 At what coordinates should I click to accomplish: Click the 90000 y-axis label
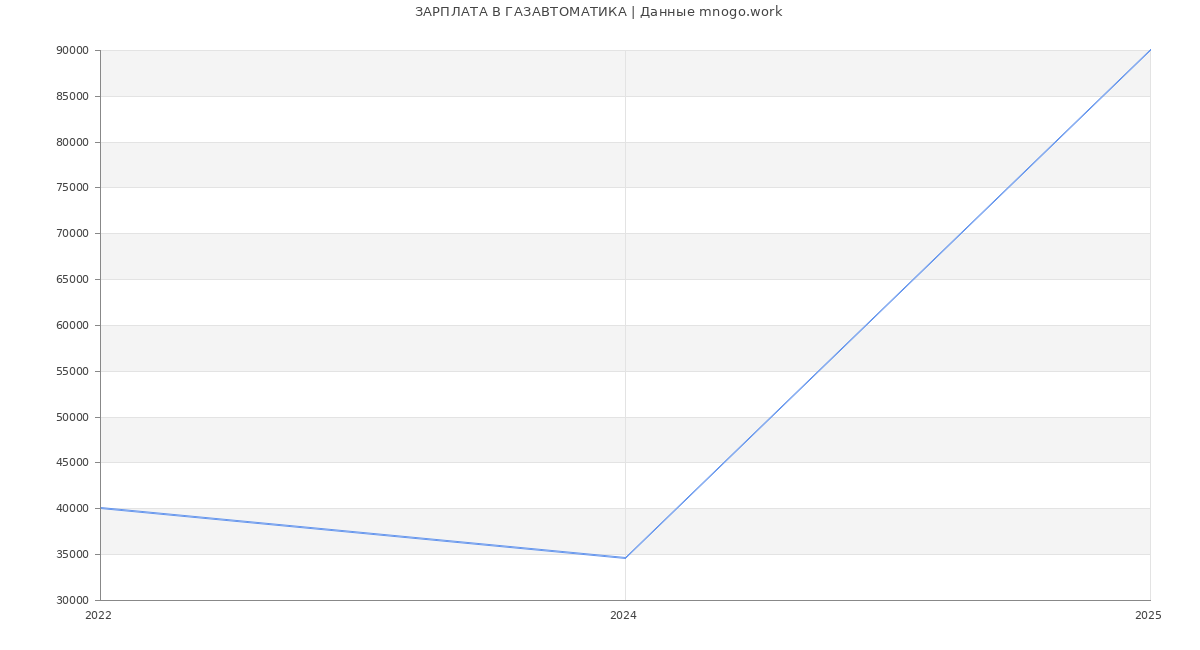pyautogui.click(x=72, y=51)
